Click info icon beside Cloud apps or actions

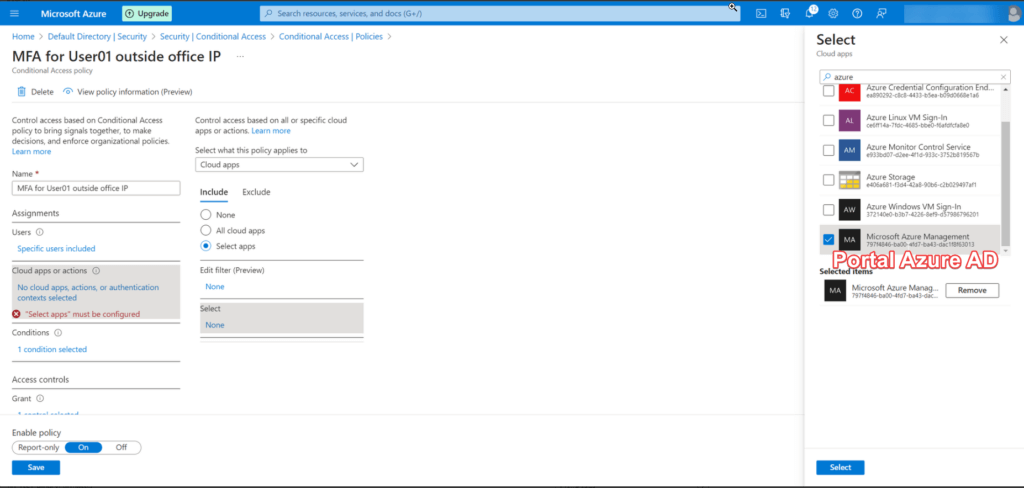[97, 270]
